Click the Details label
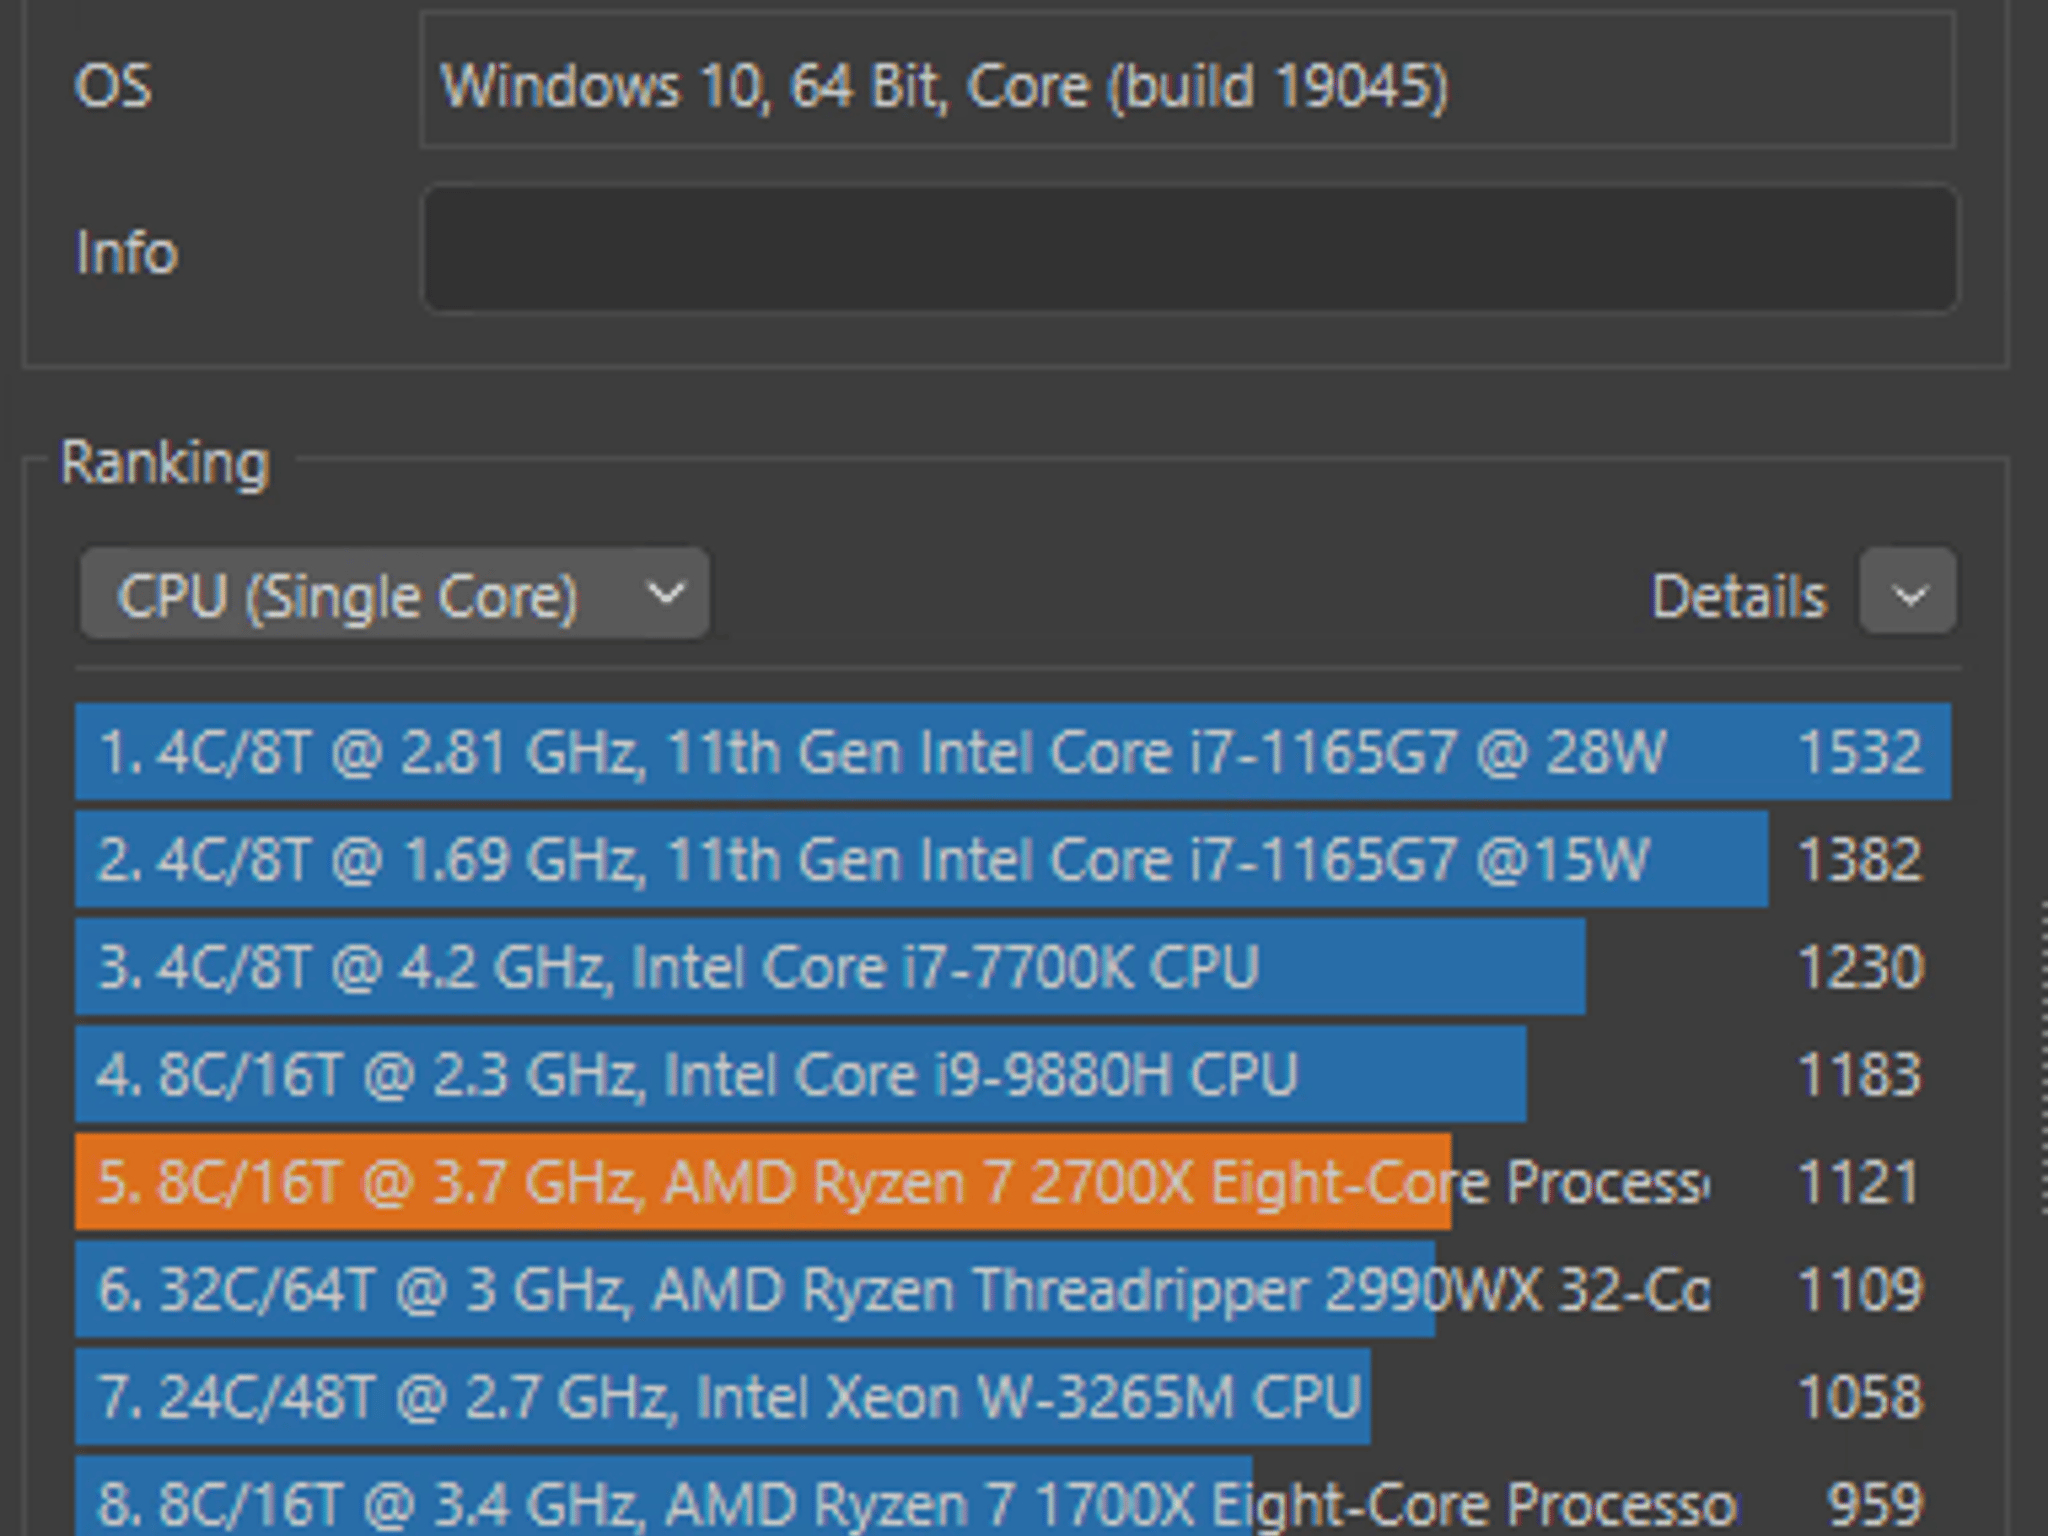Image resolution: width=2048 pixels, height=1536 pixels. (x=1739, y=597)
